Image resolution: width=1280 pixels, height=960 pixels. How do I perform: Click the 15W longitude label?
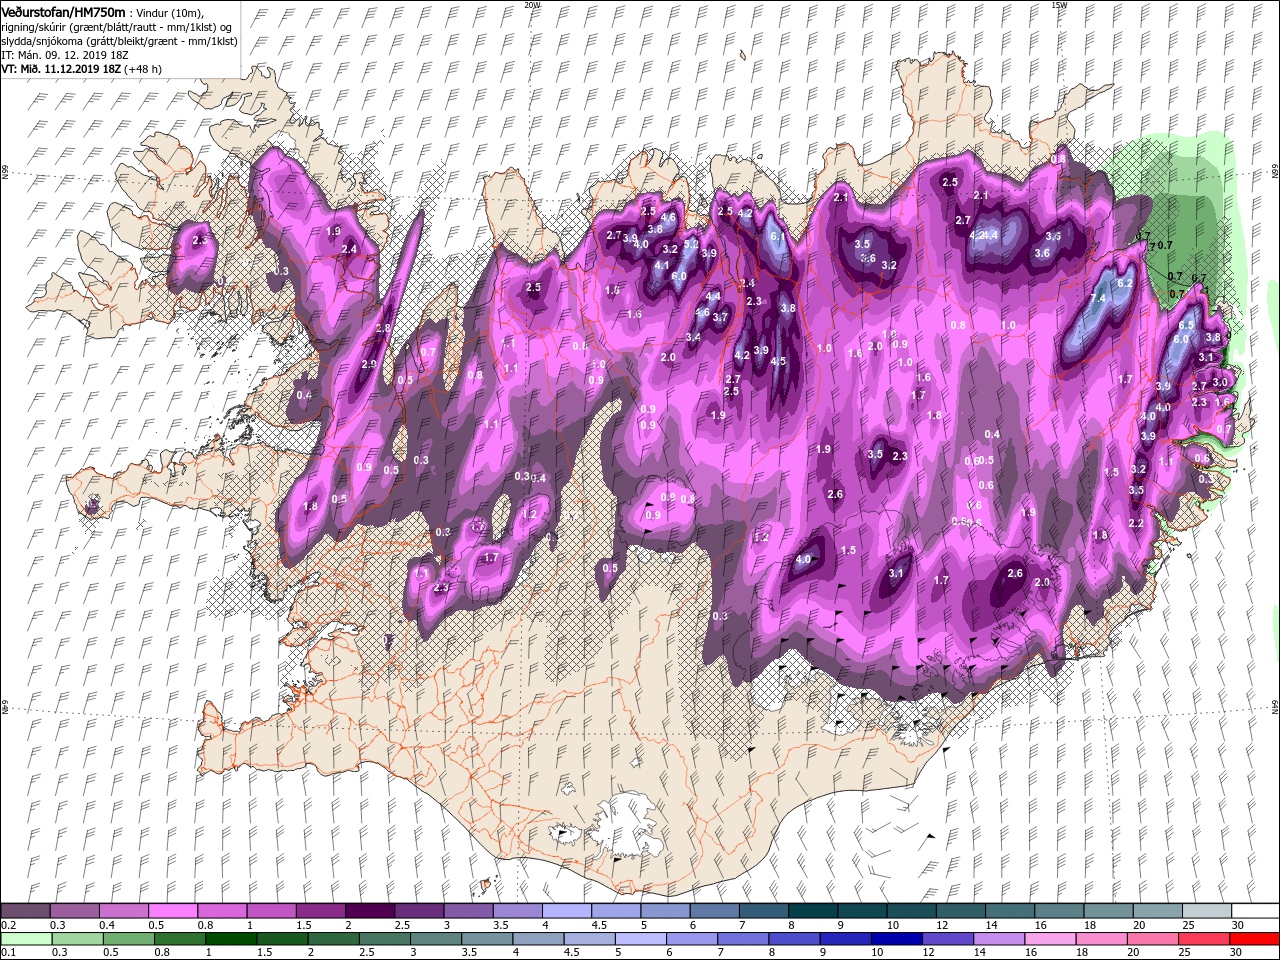tap(1059, 5)
